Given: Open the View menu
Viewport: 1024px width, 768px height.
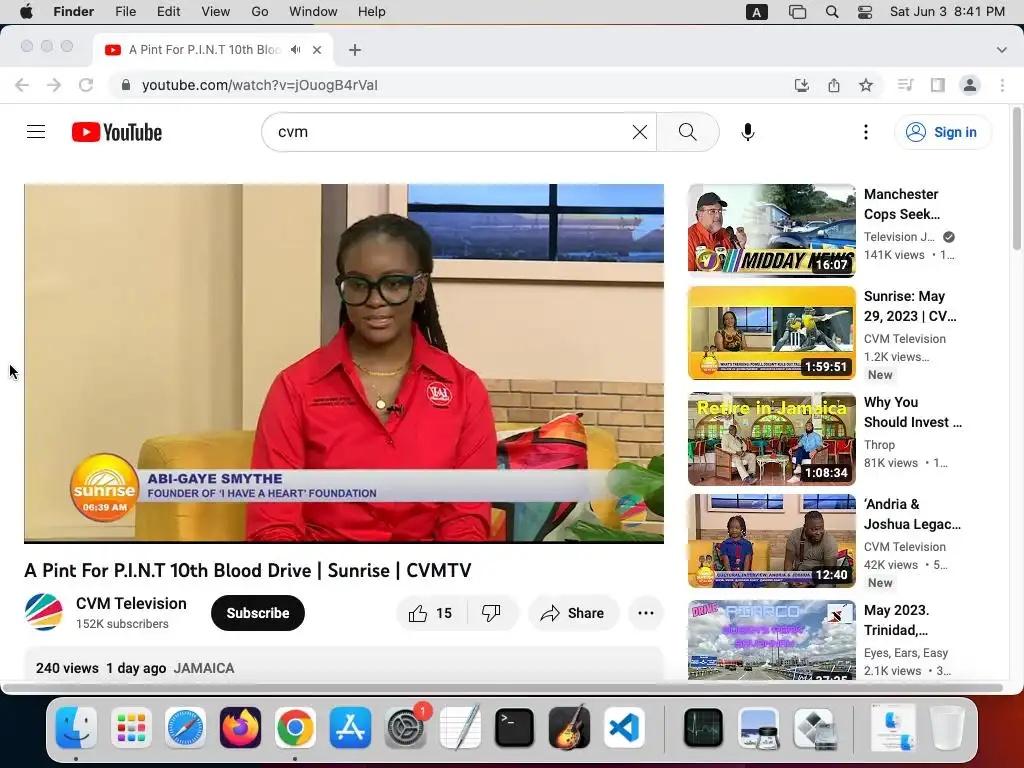Looking at the screenshot, I should tap(216, 12).
